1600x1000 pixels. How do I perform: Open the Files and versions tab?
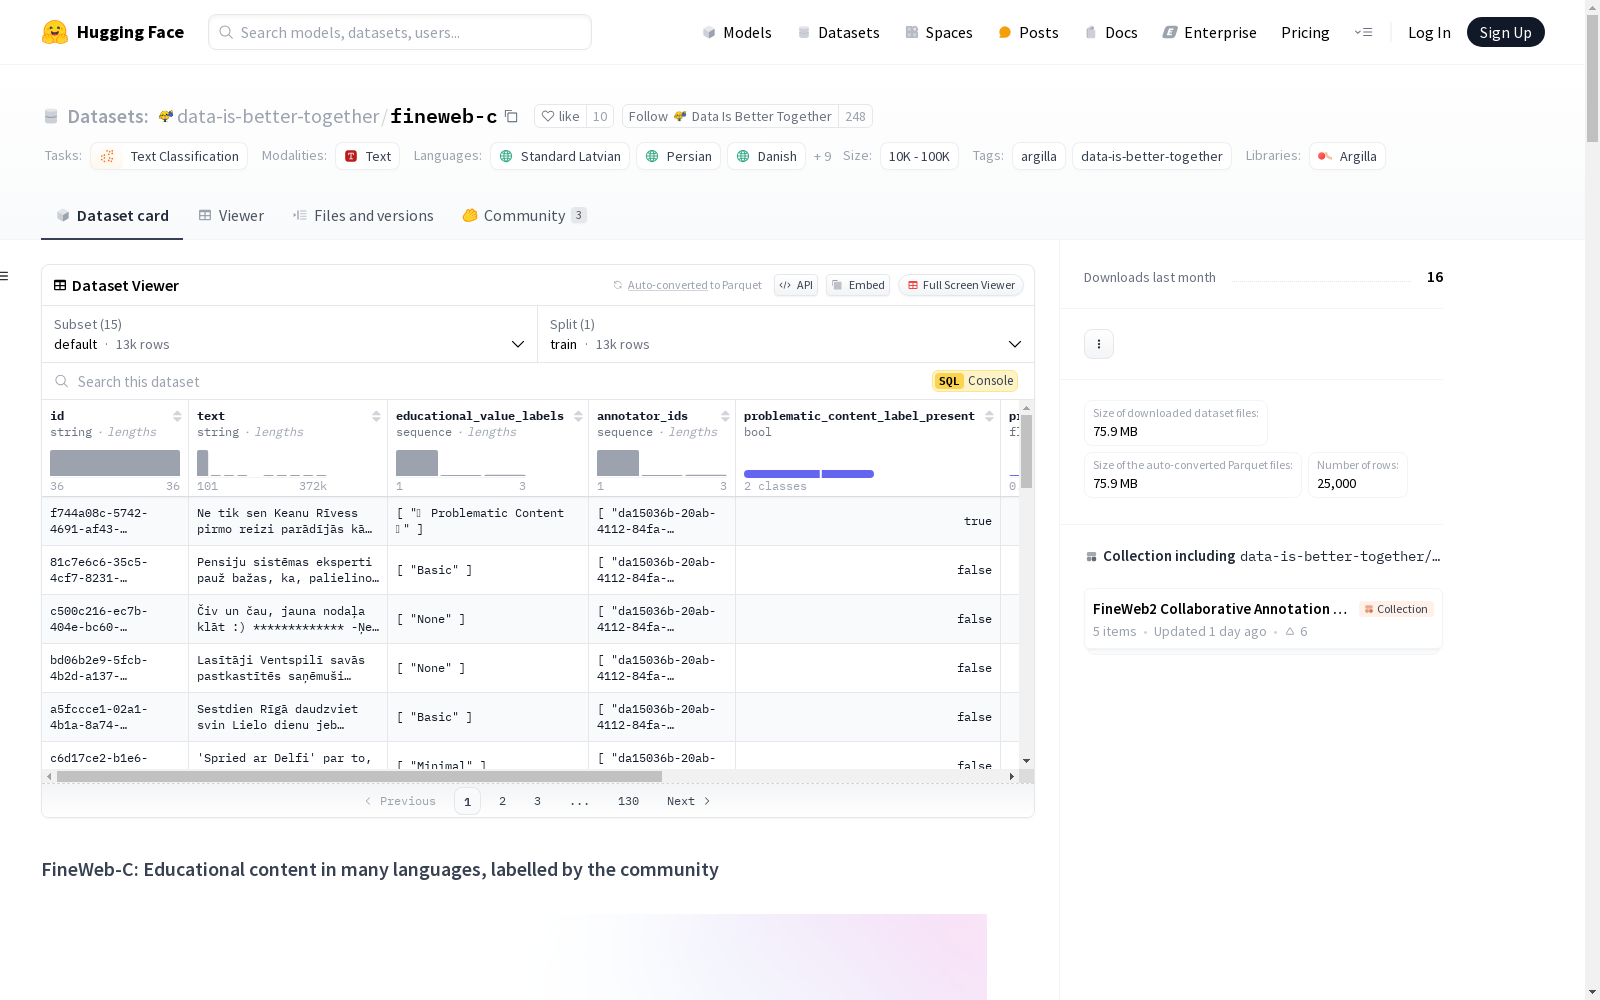[363, 215]
